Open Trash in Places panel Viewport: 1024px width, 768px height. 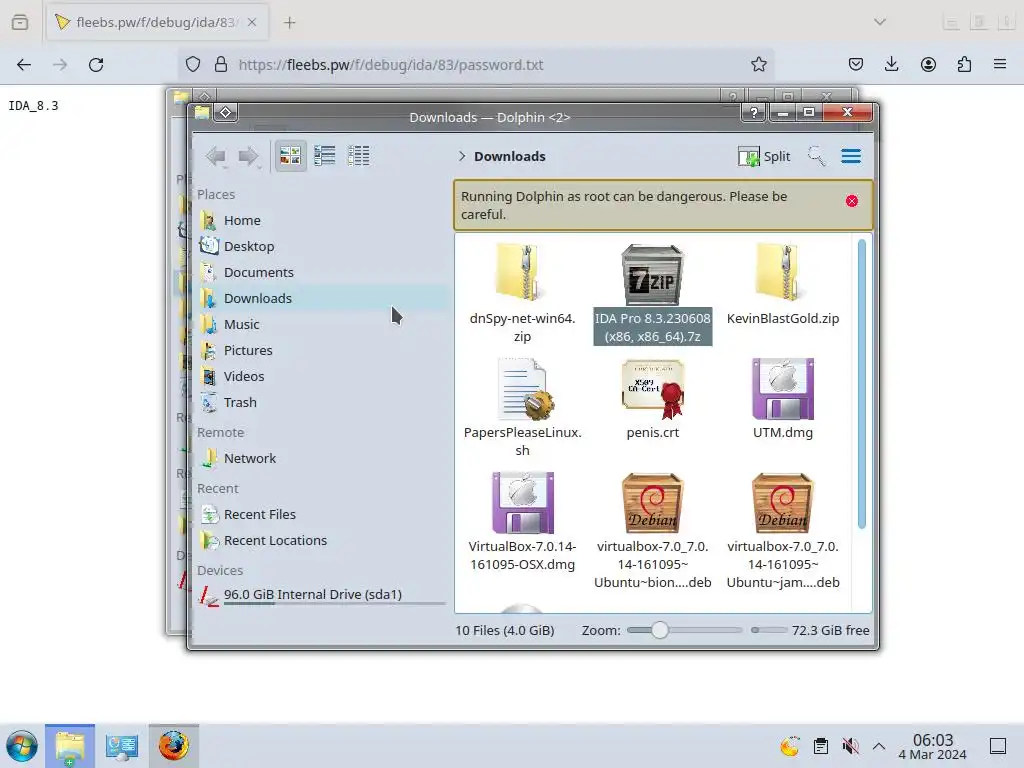[x=322, y=403]
